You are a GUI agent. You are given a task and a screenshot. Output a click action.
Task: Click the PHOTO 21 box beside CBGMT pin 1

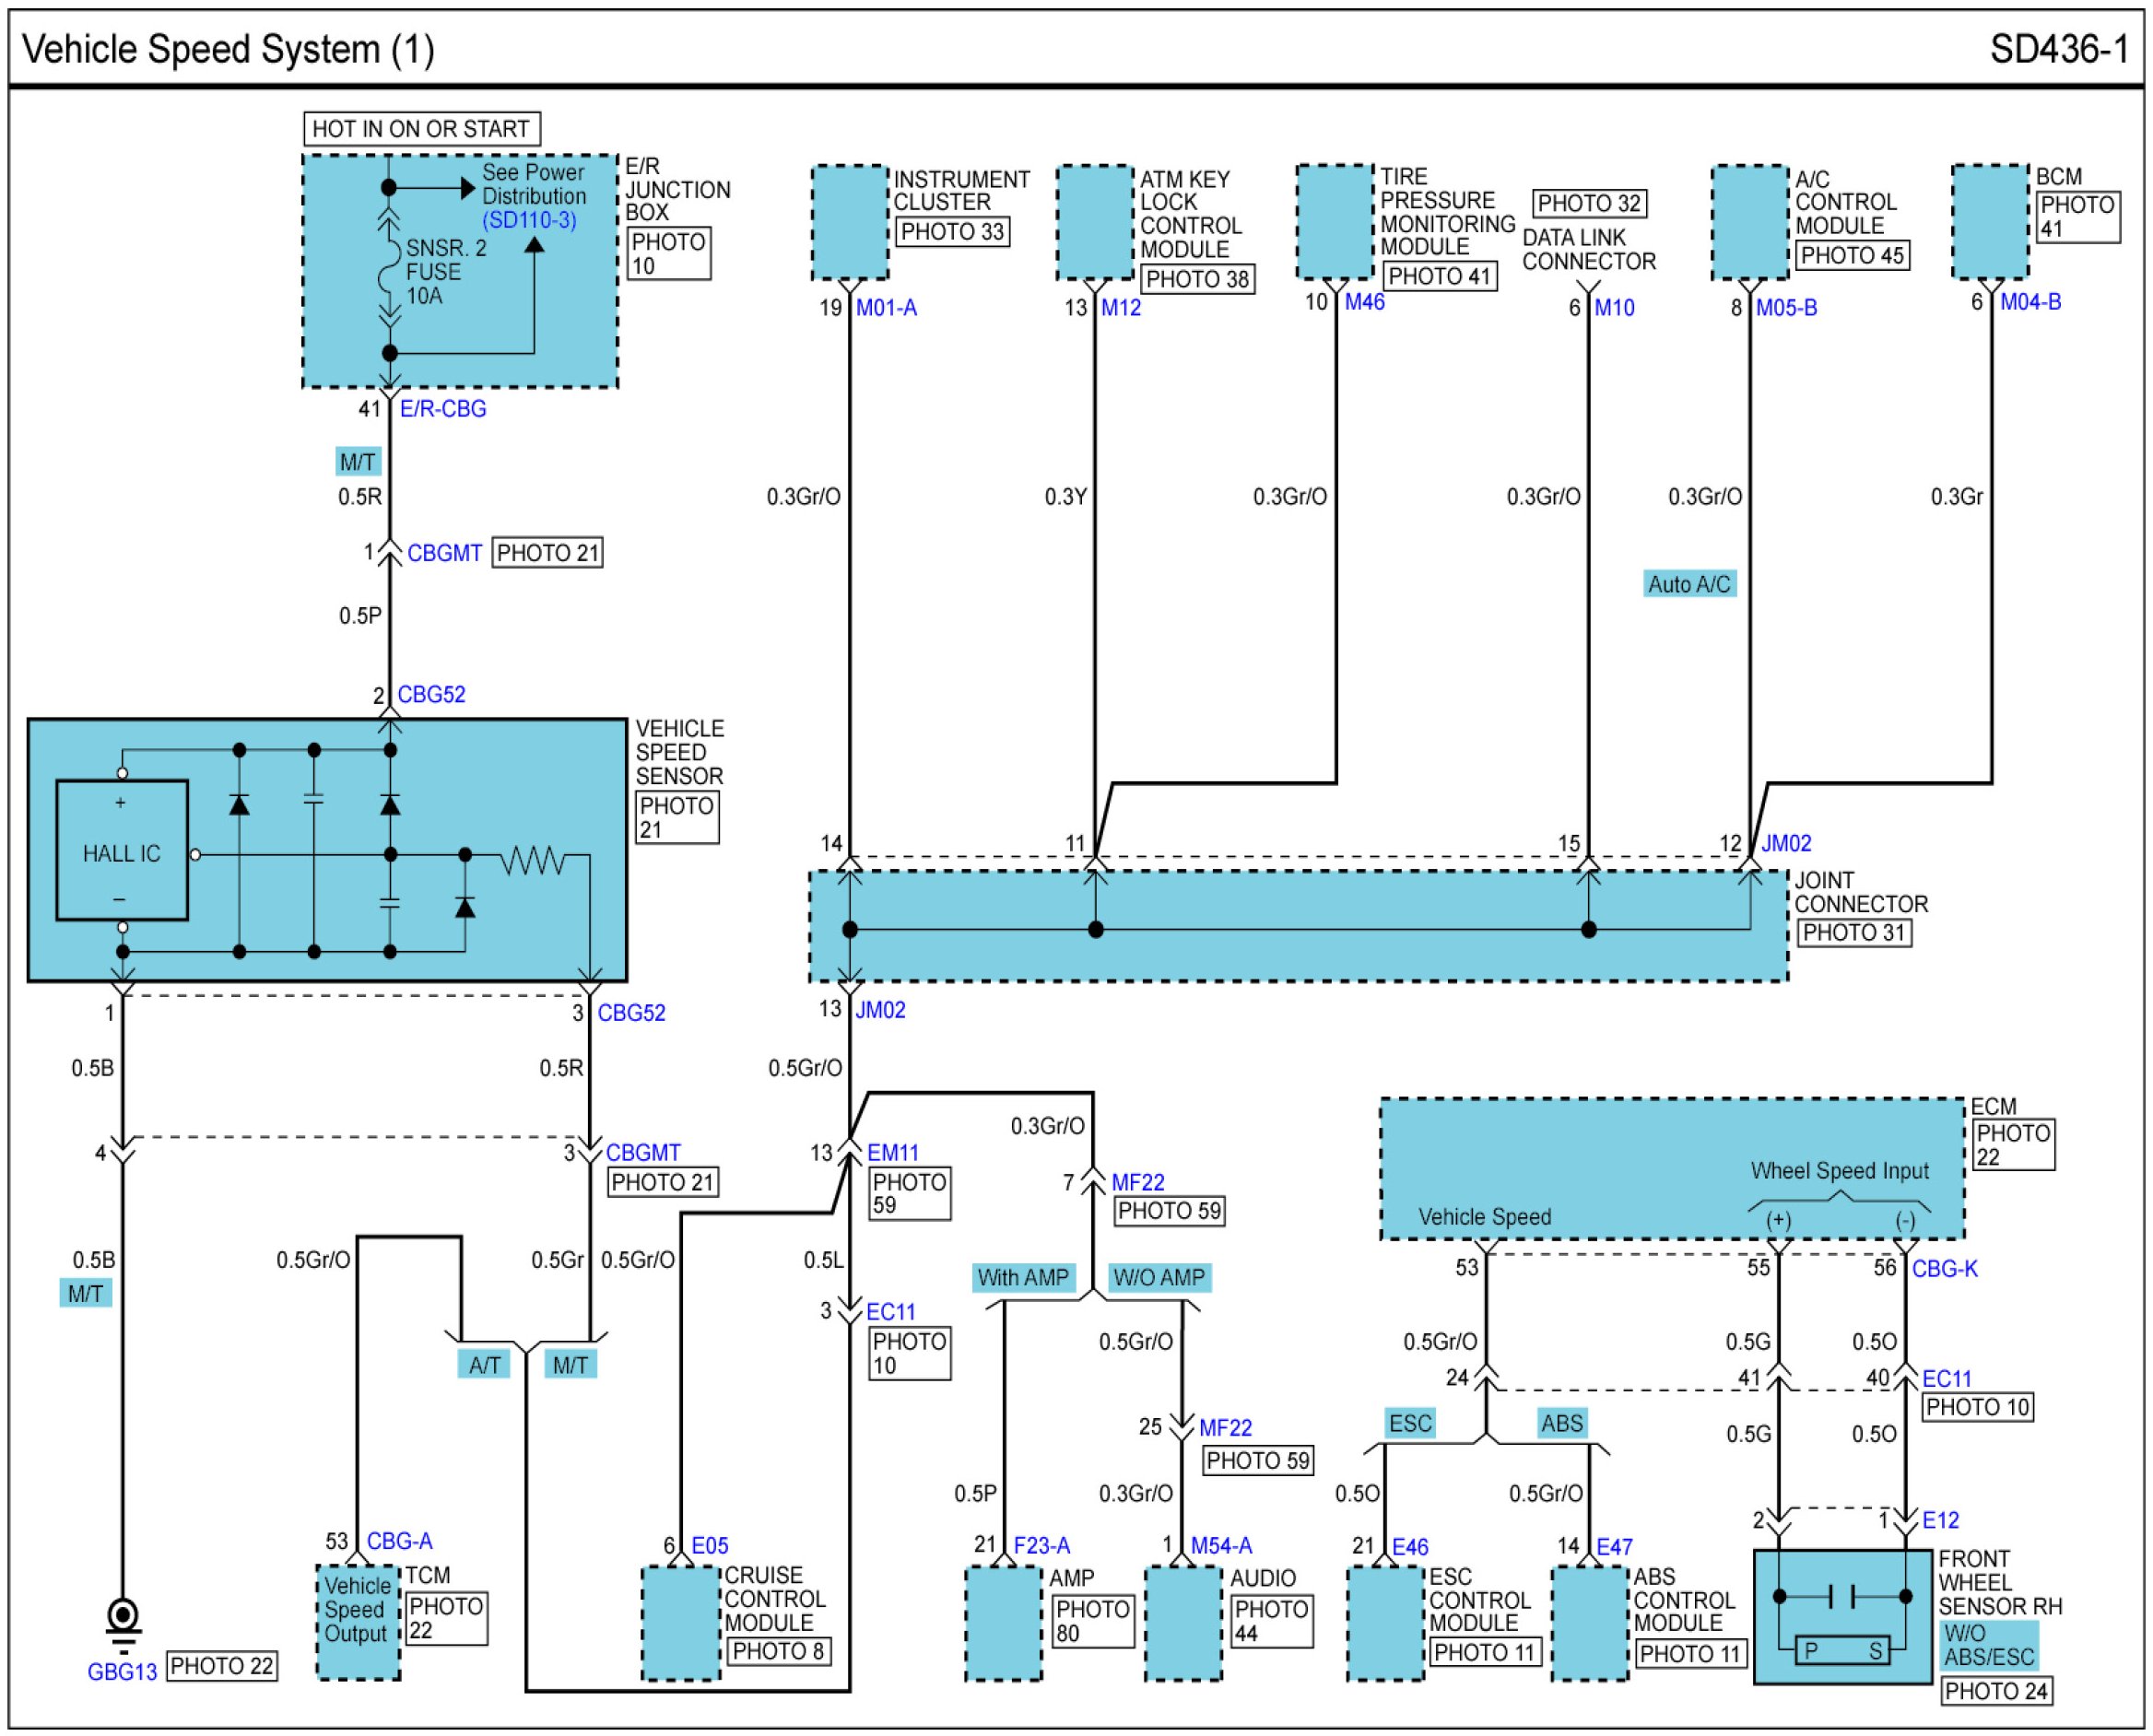pyautogui.click(x=547, y=553)
